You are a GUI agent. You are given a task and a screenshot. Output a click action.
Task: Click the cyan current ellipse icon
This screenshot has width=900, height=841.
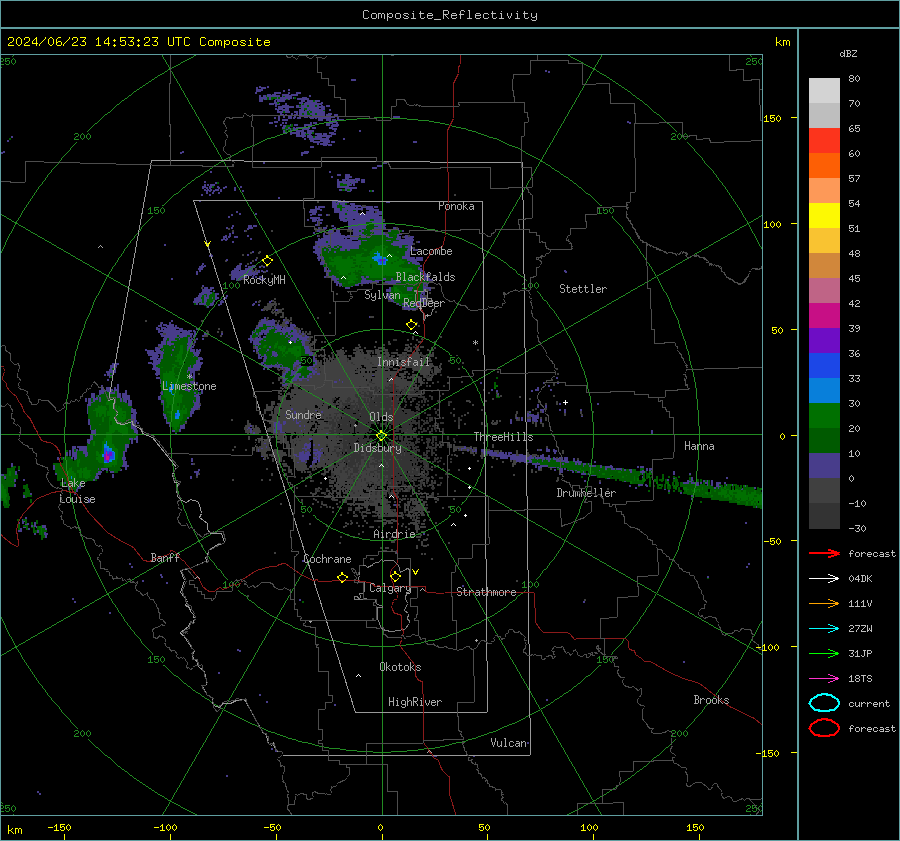point(824,703)
